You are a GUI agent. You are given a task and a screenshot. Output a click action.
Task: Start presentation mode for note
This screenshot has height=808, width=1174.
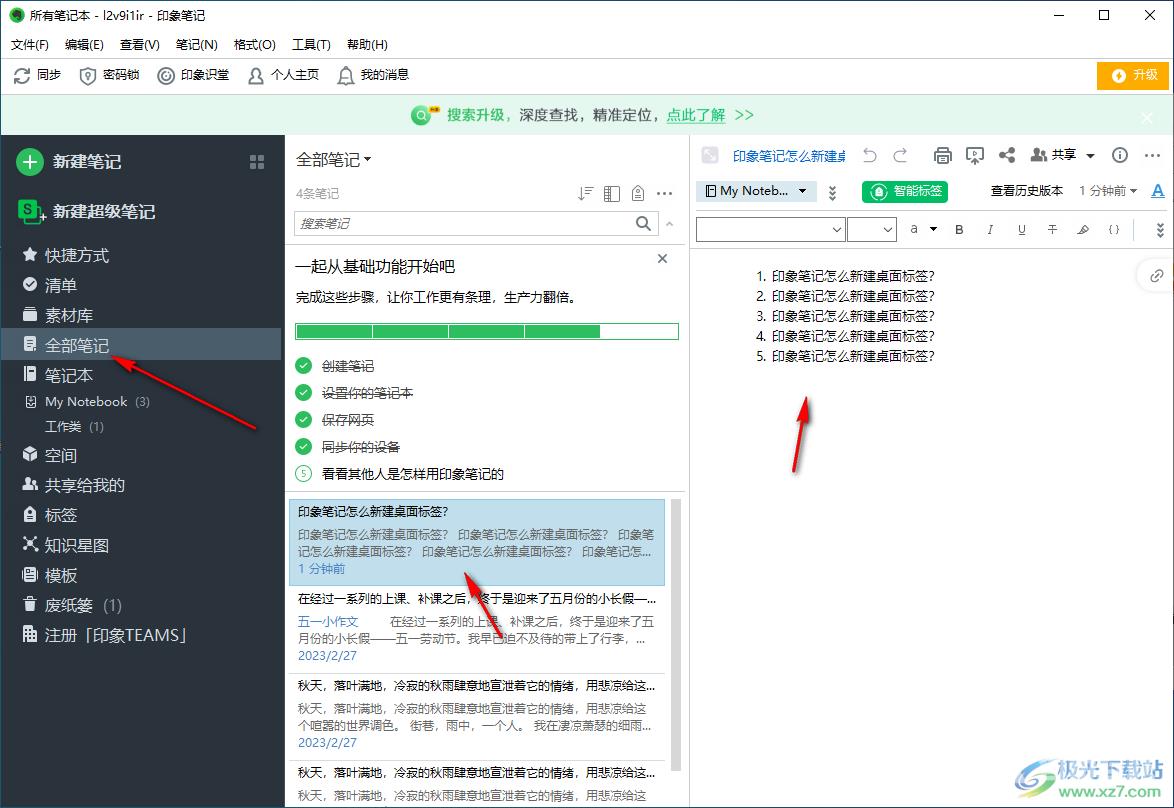coord(975,155)
